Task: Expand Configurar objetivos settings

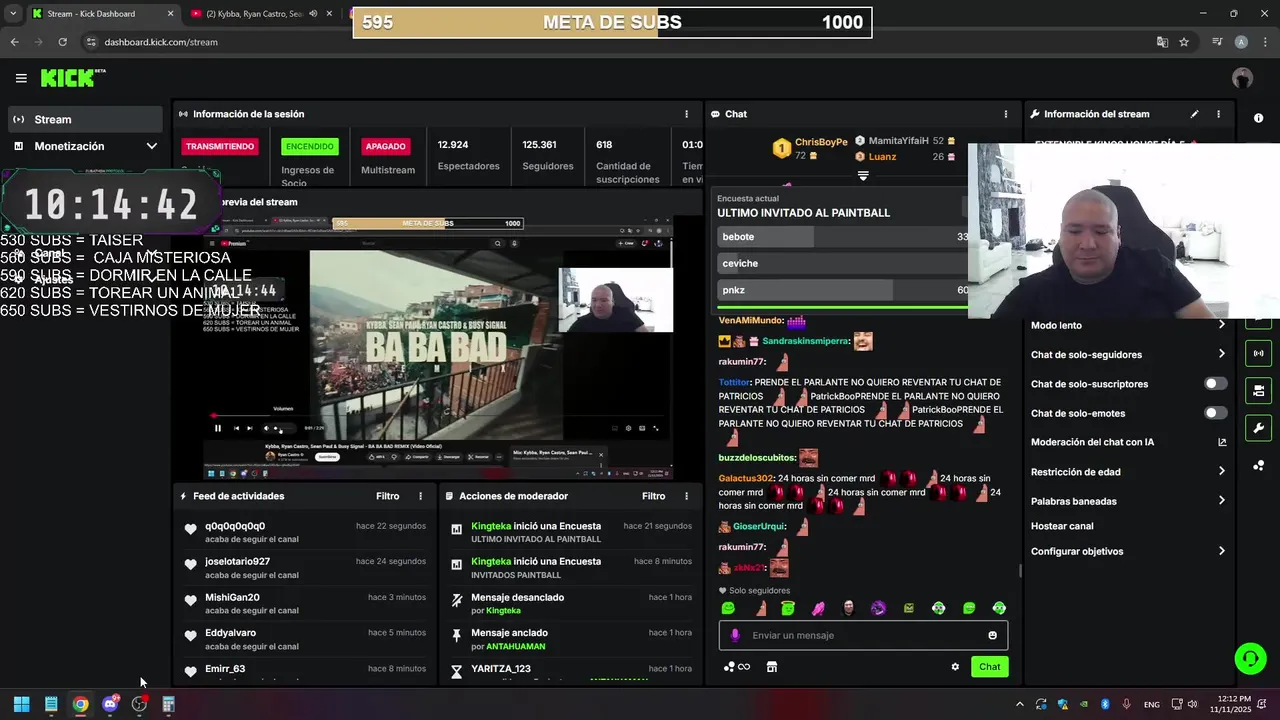Action: [x=1128, y=551]
